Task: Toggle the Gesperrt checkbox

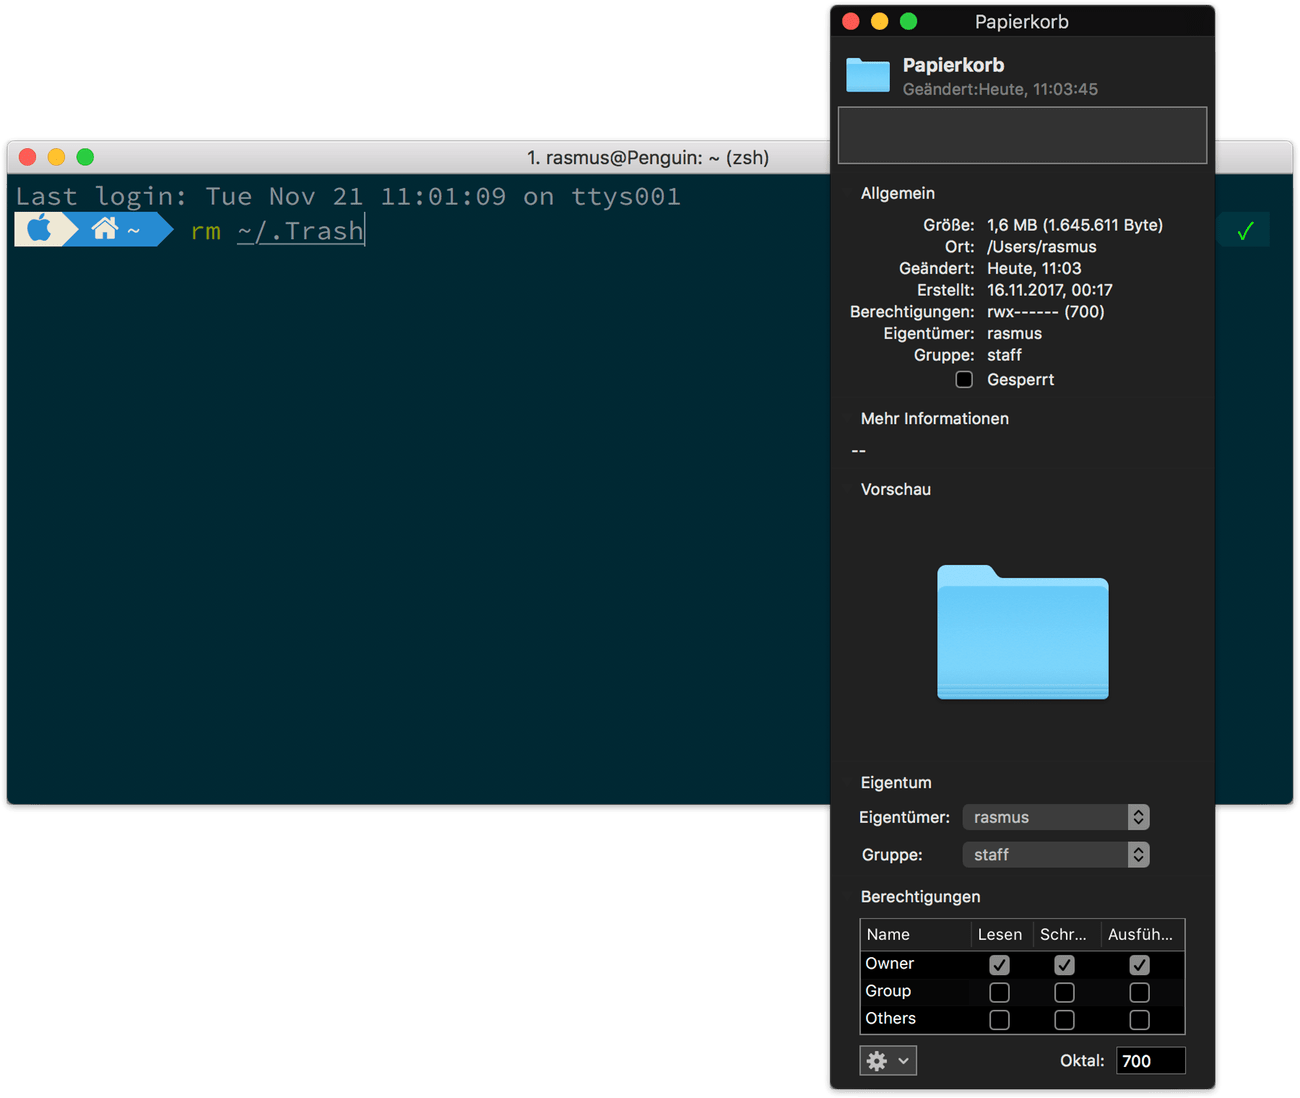Action: [964, 379]
